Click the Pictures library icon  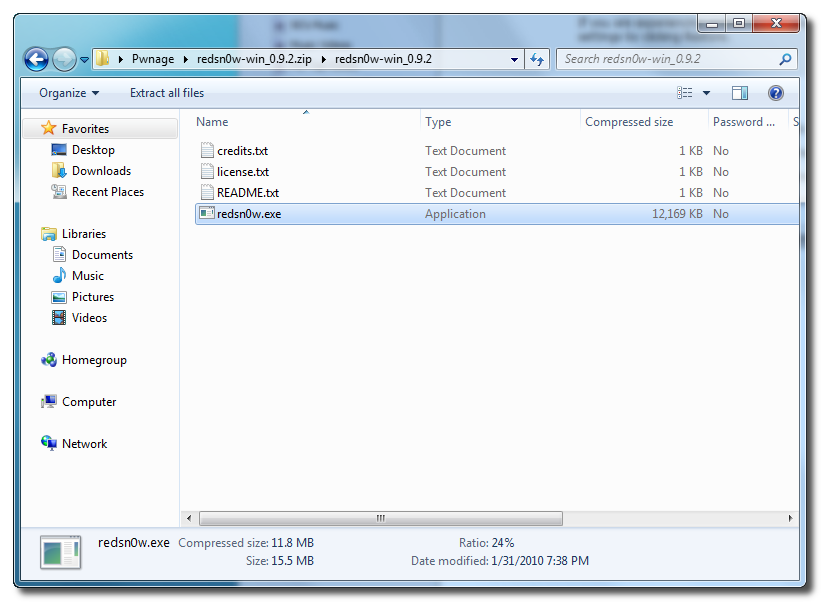click(59, 297)
